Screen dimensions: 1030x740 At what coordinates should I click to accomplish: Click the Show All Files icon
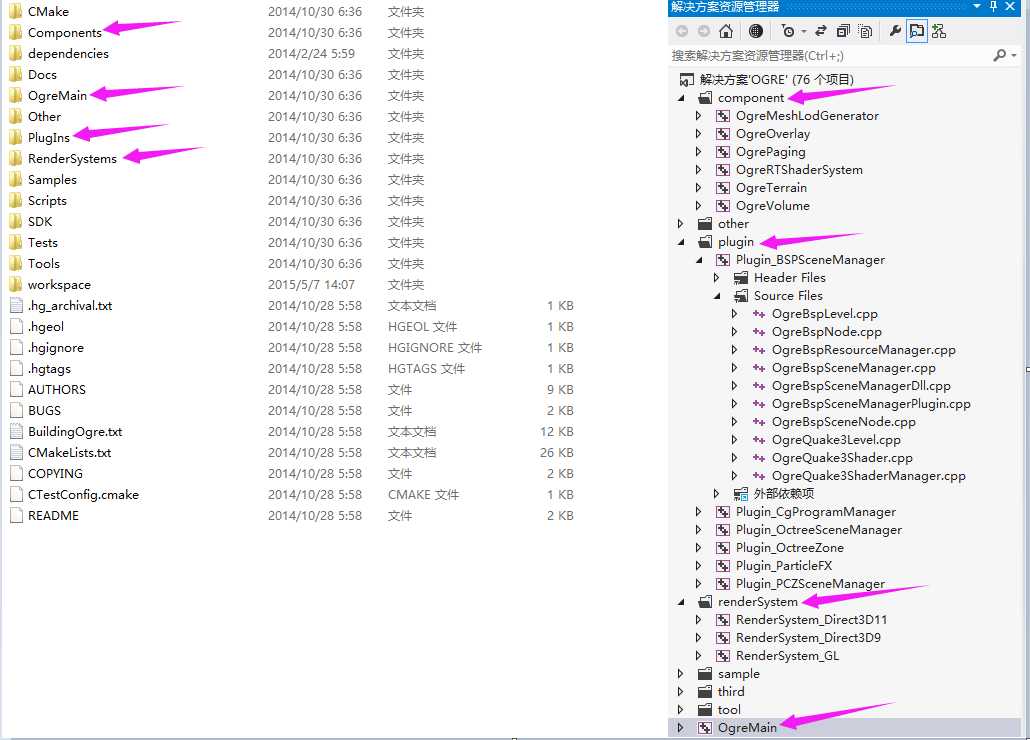click(x=866, y=31)
